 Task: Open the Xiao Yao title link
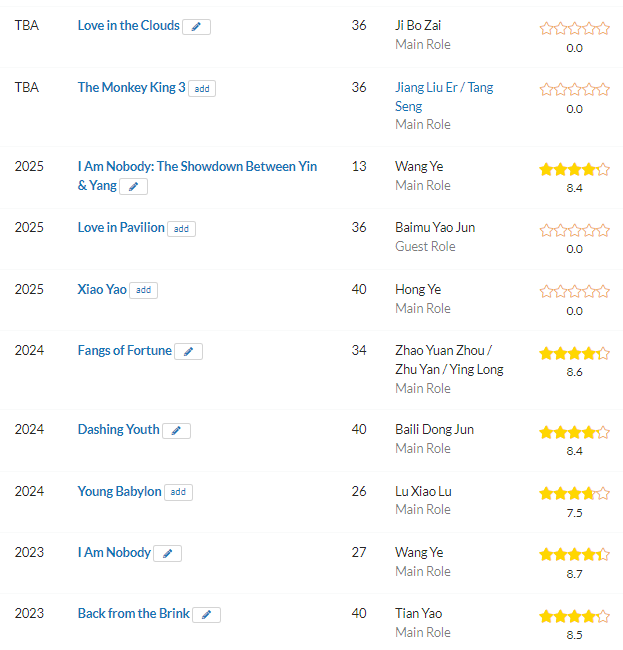click(x=102, y=289)
